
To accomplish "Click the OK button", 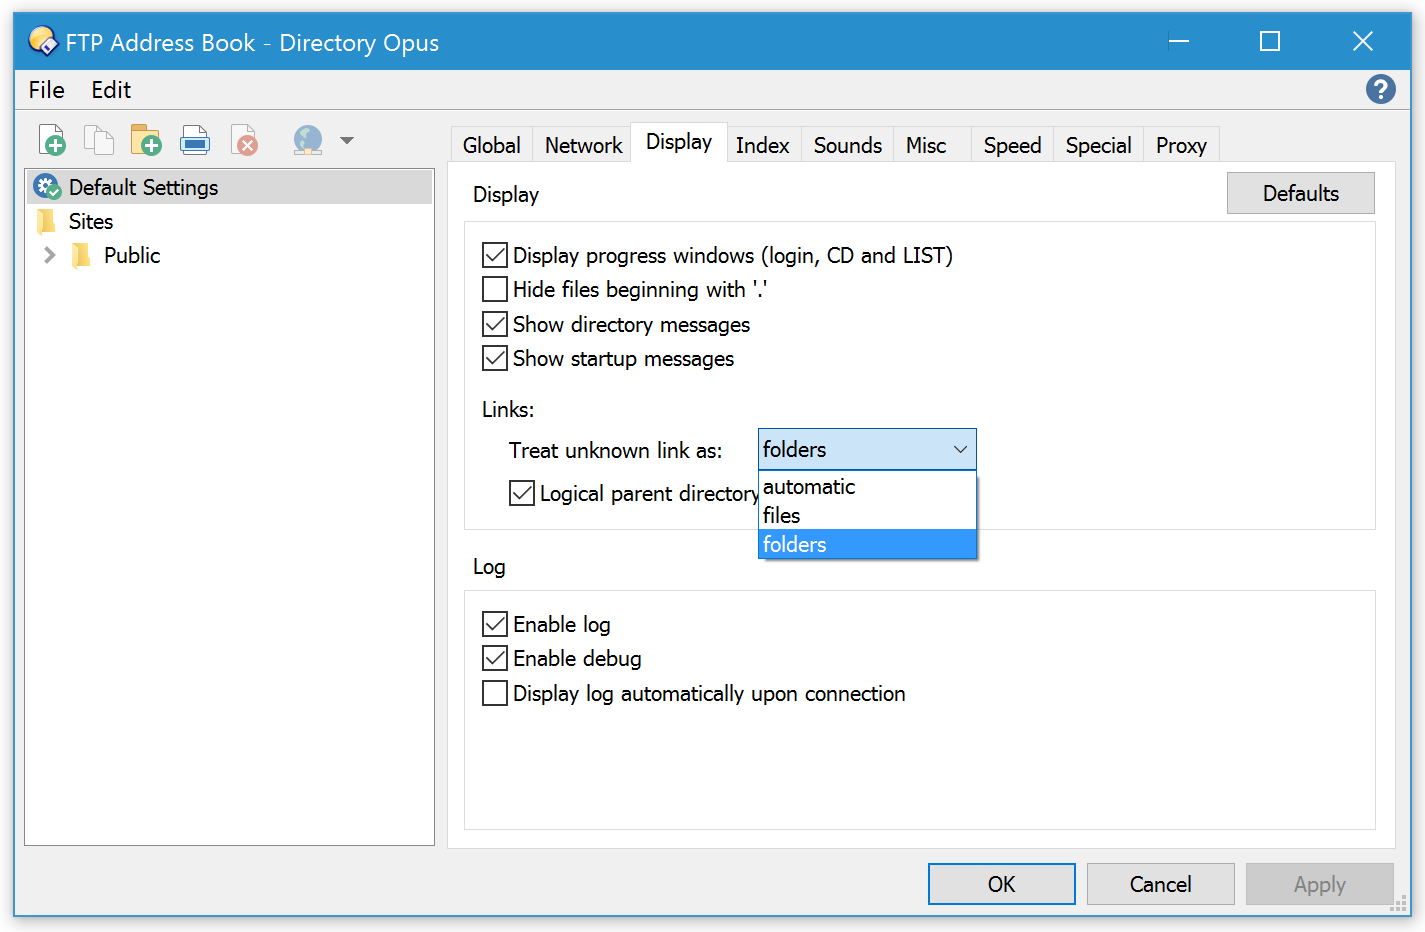I will tap(1001, 884).
